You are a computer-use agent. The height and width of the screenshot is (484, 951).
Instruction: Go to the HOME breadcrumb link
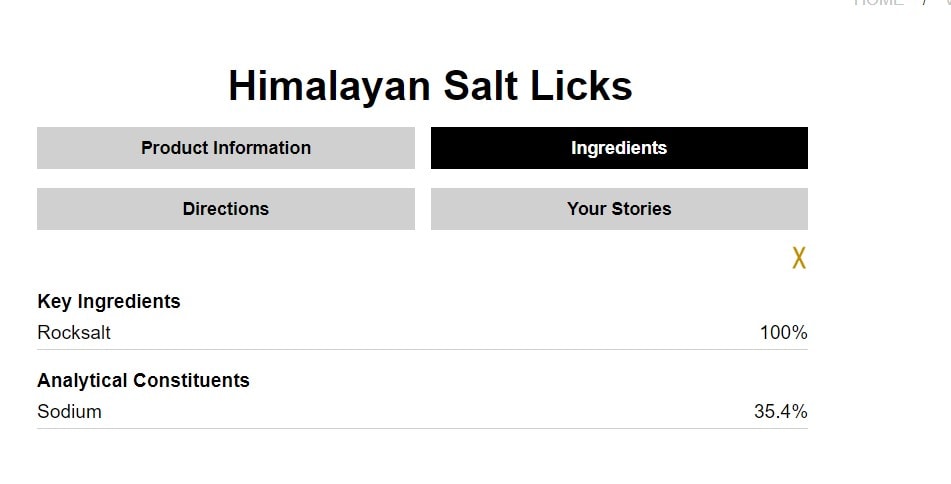click(878, 3)
